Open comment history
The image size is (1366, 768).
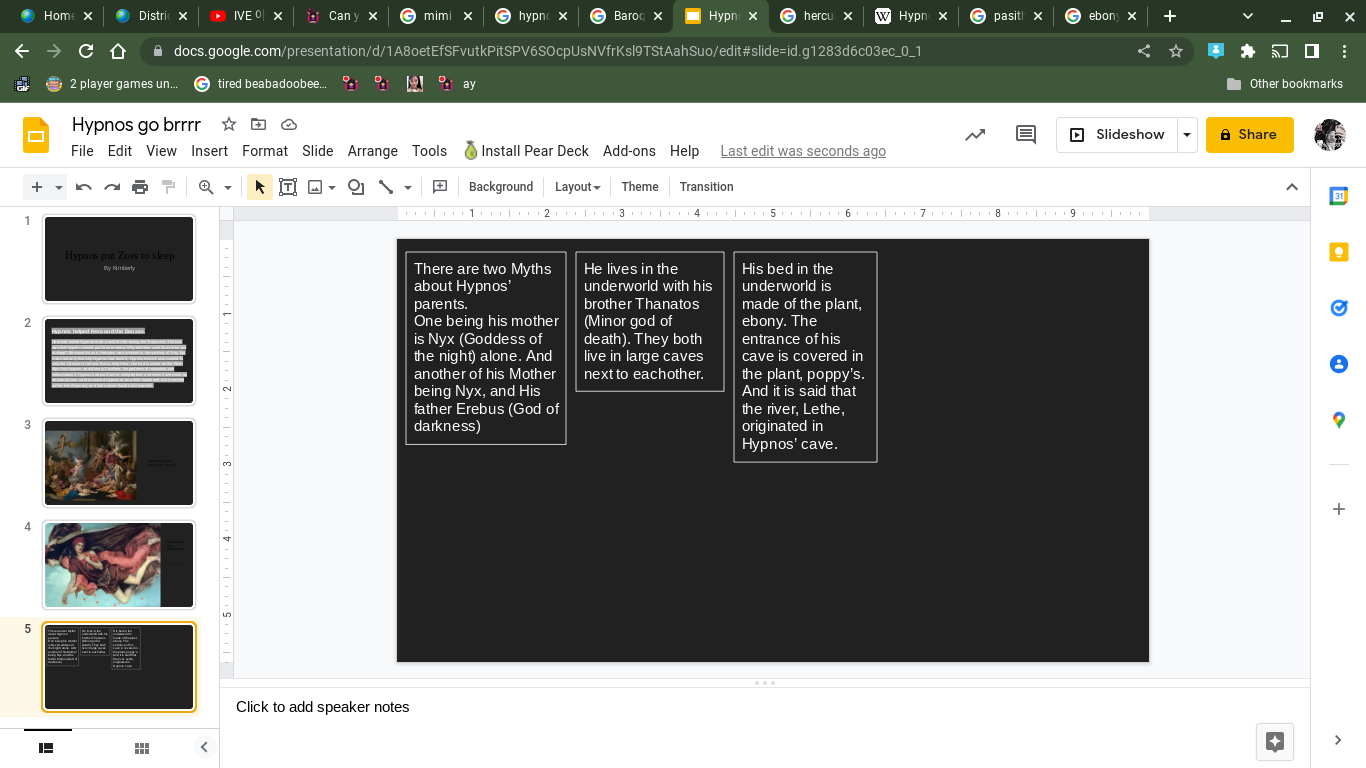pos(1026,135)
